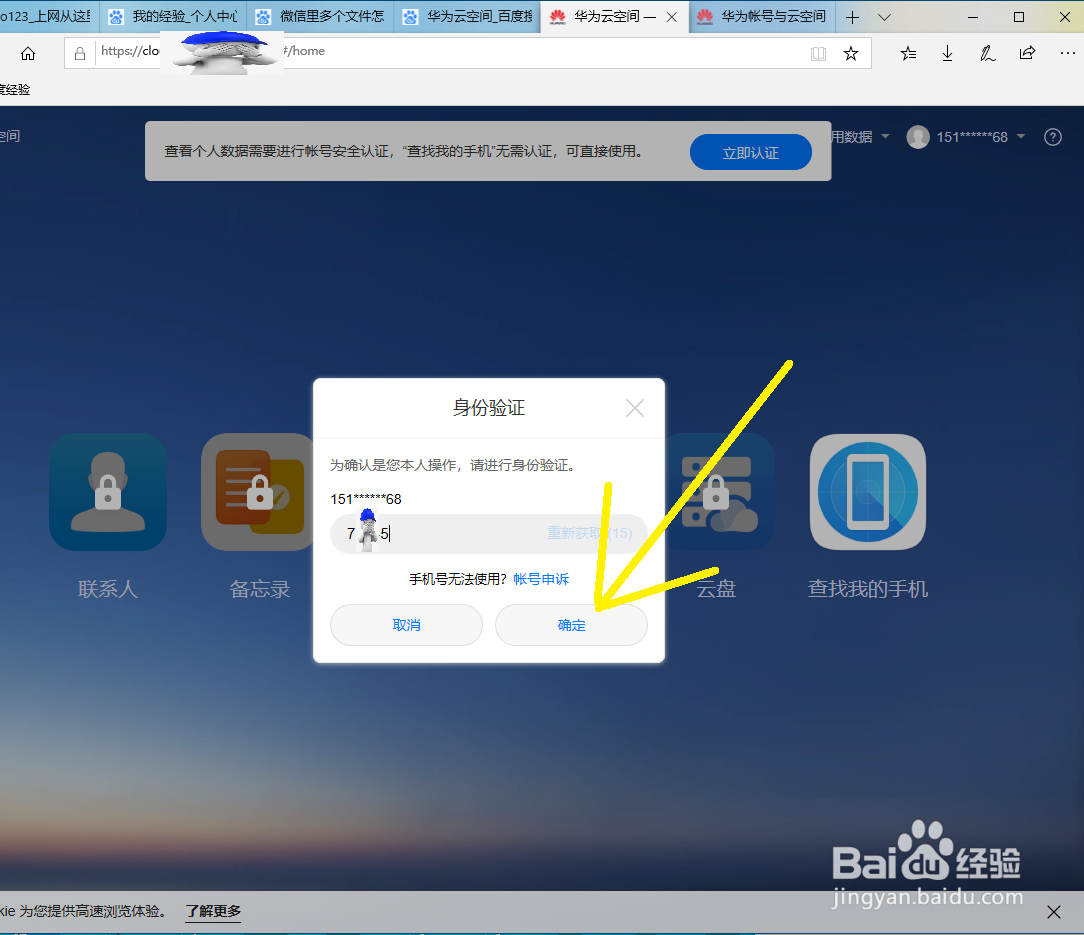
Task: Expand the 用数据 dropdown arrow
Action: [x=885, y=136]
